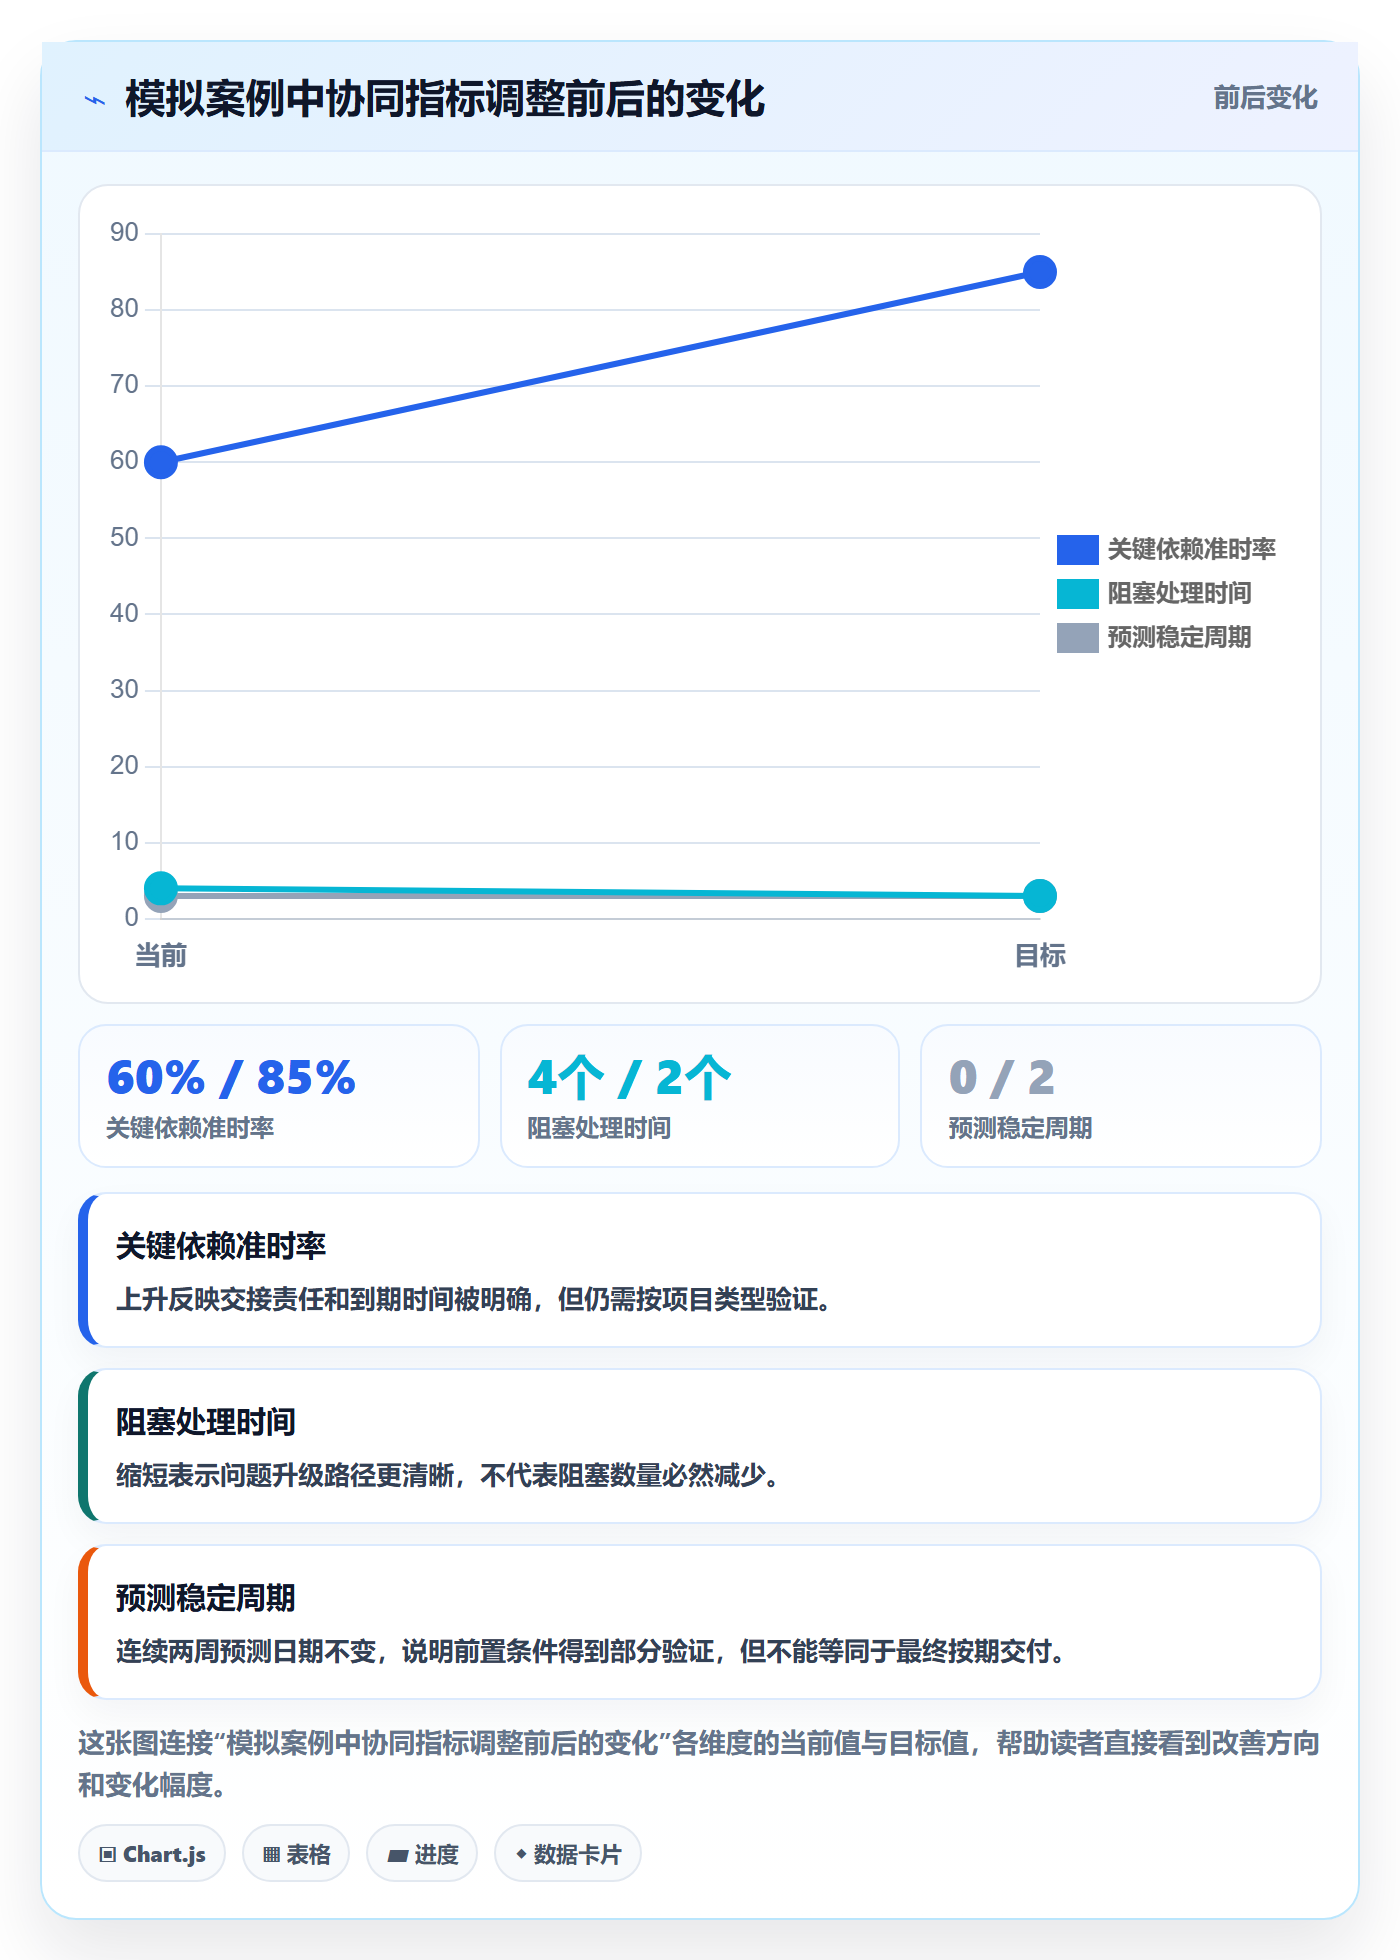Click the 关键依赖准时率 heading in blue-bordered card
This screenshot has height=1960, width=1400.
[221, 1246]
